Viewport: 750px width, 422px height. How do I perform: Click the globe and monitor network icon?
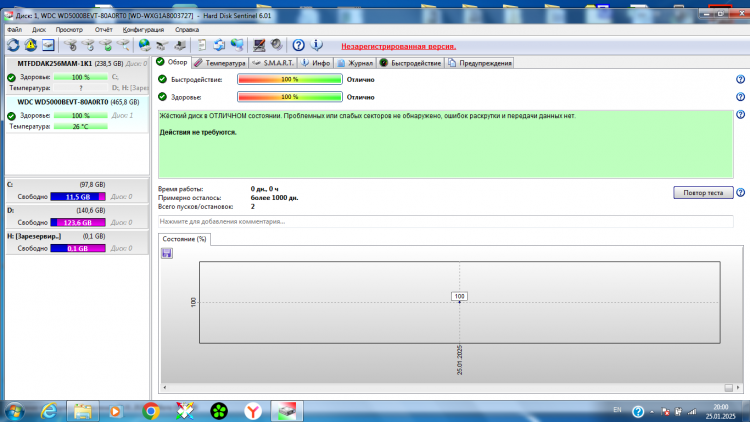click(237, 45)
